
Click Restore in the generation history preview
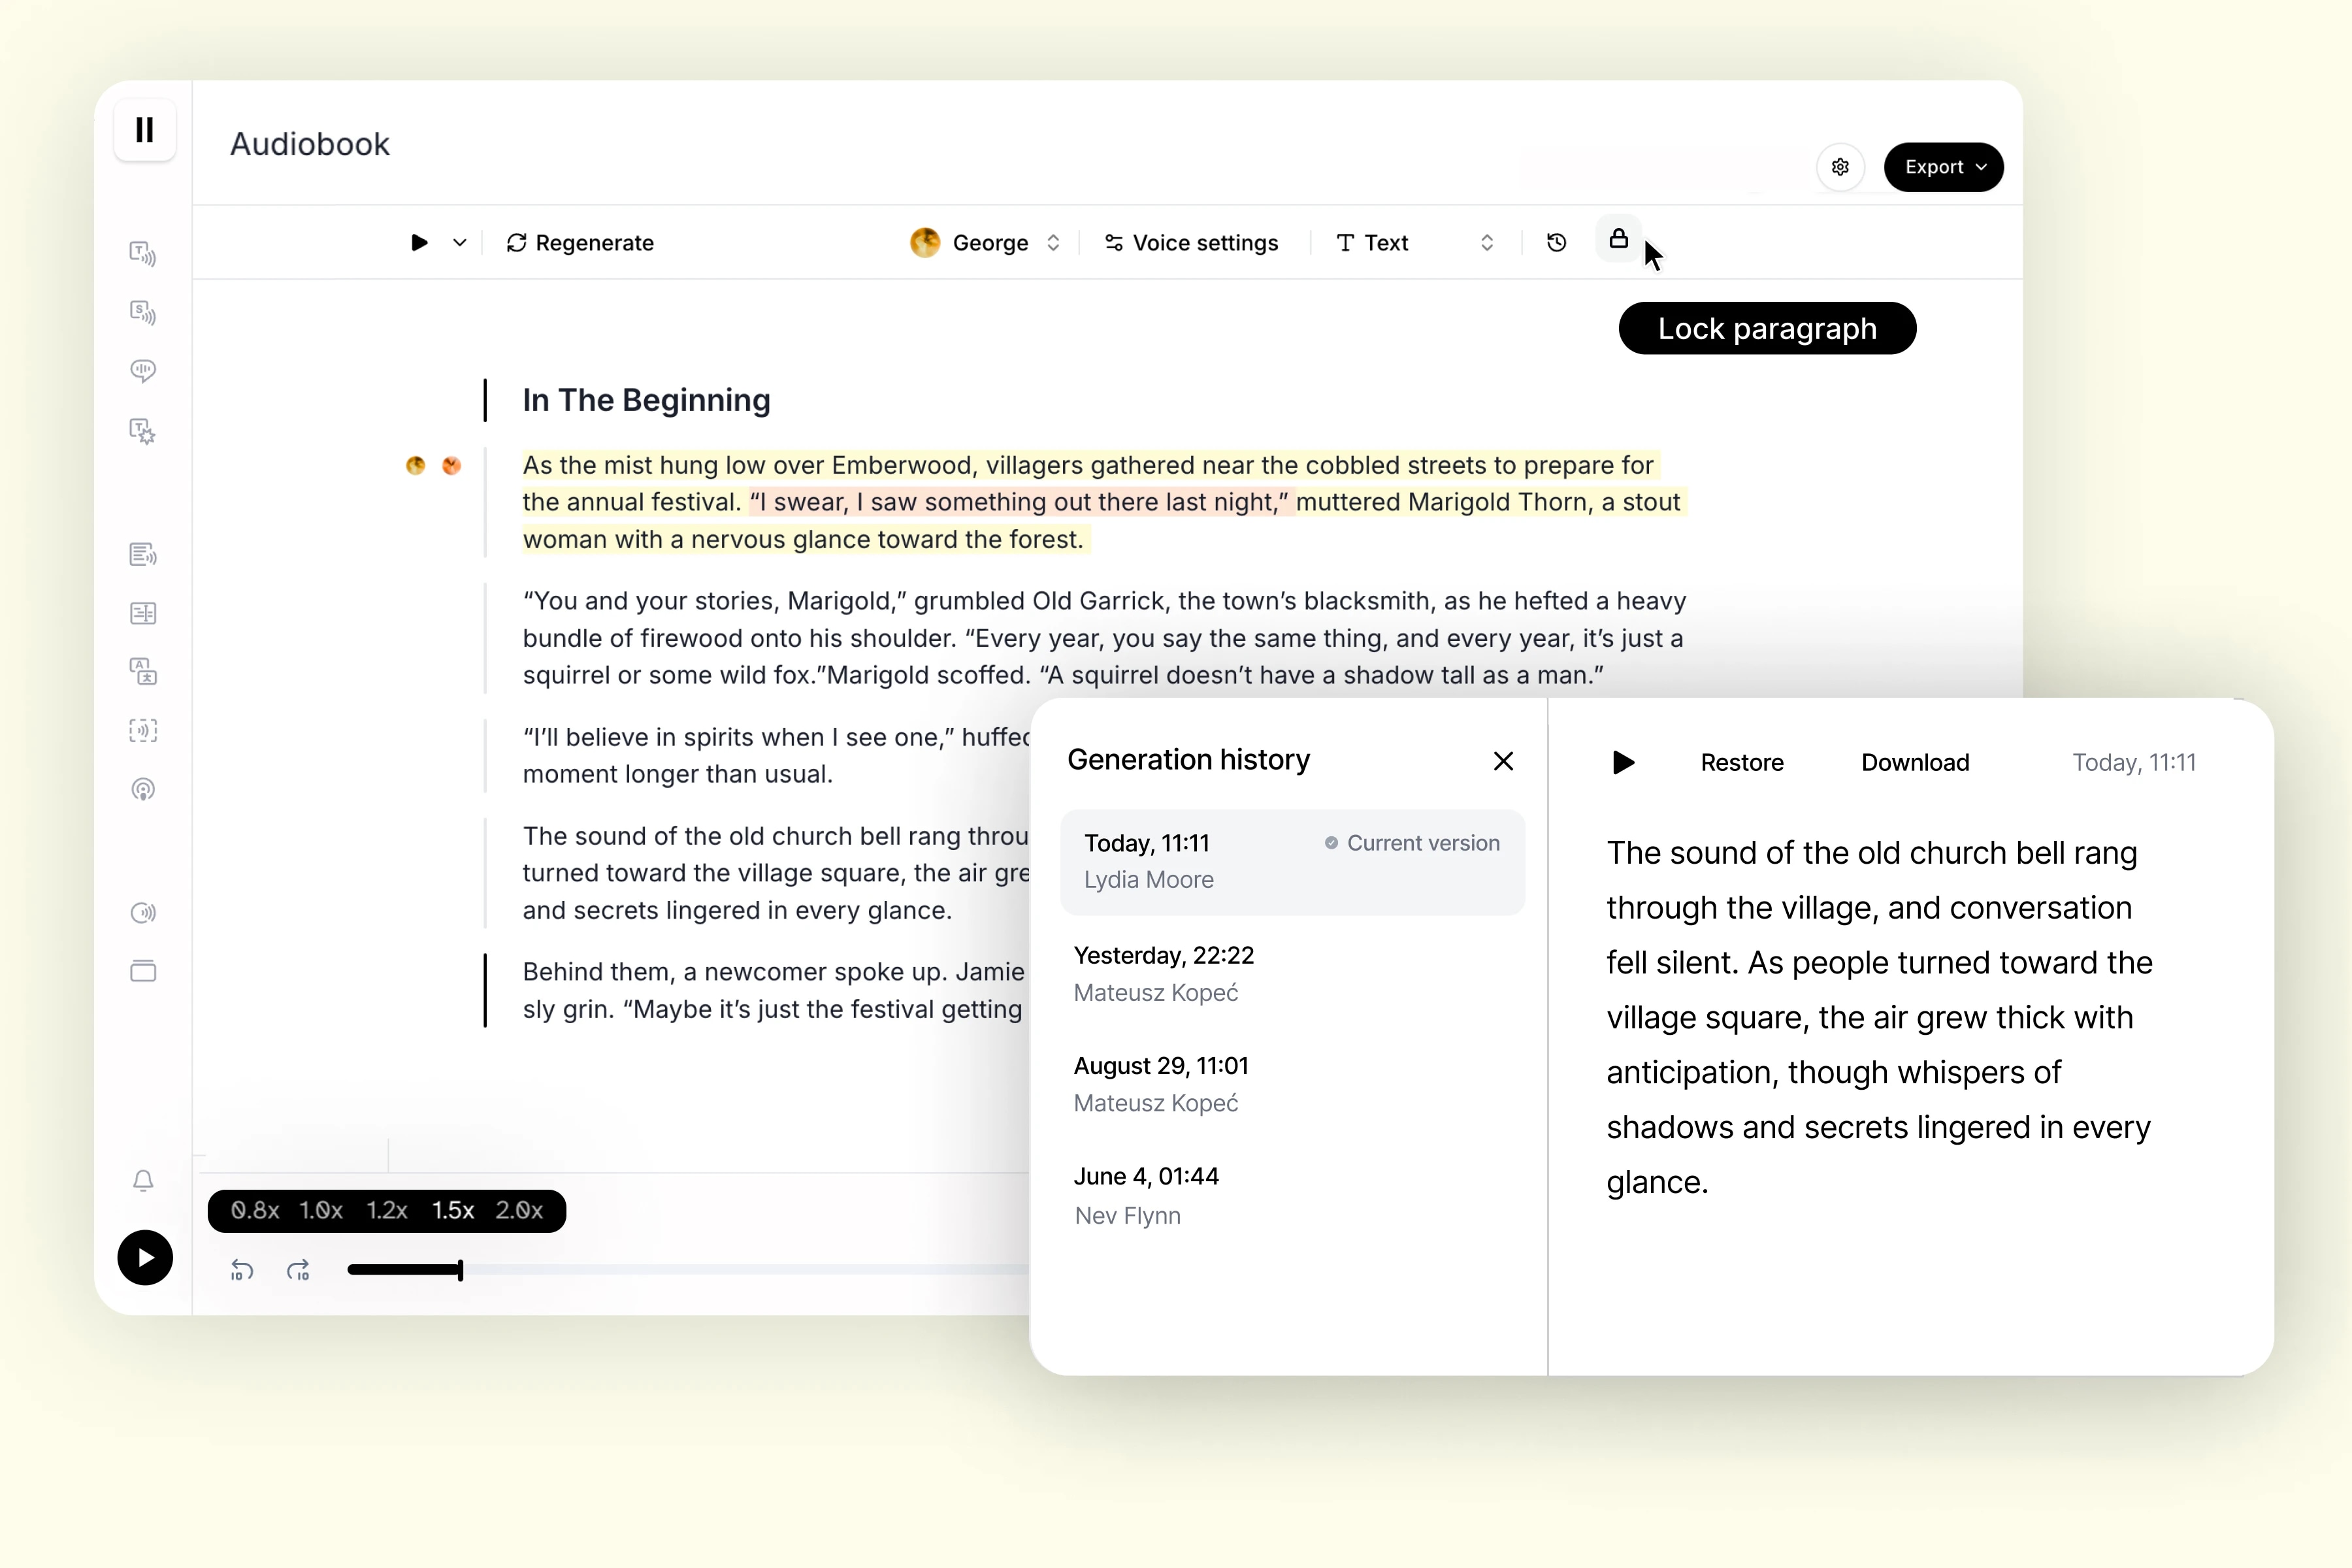point(1742,762)
